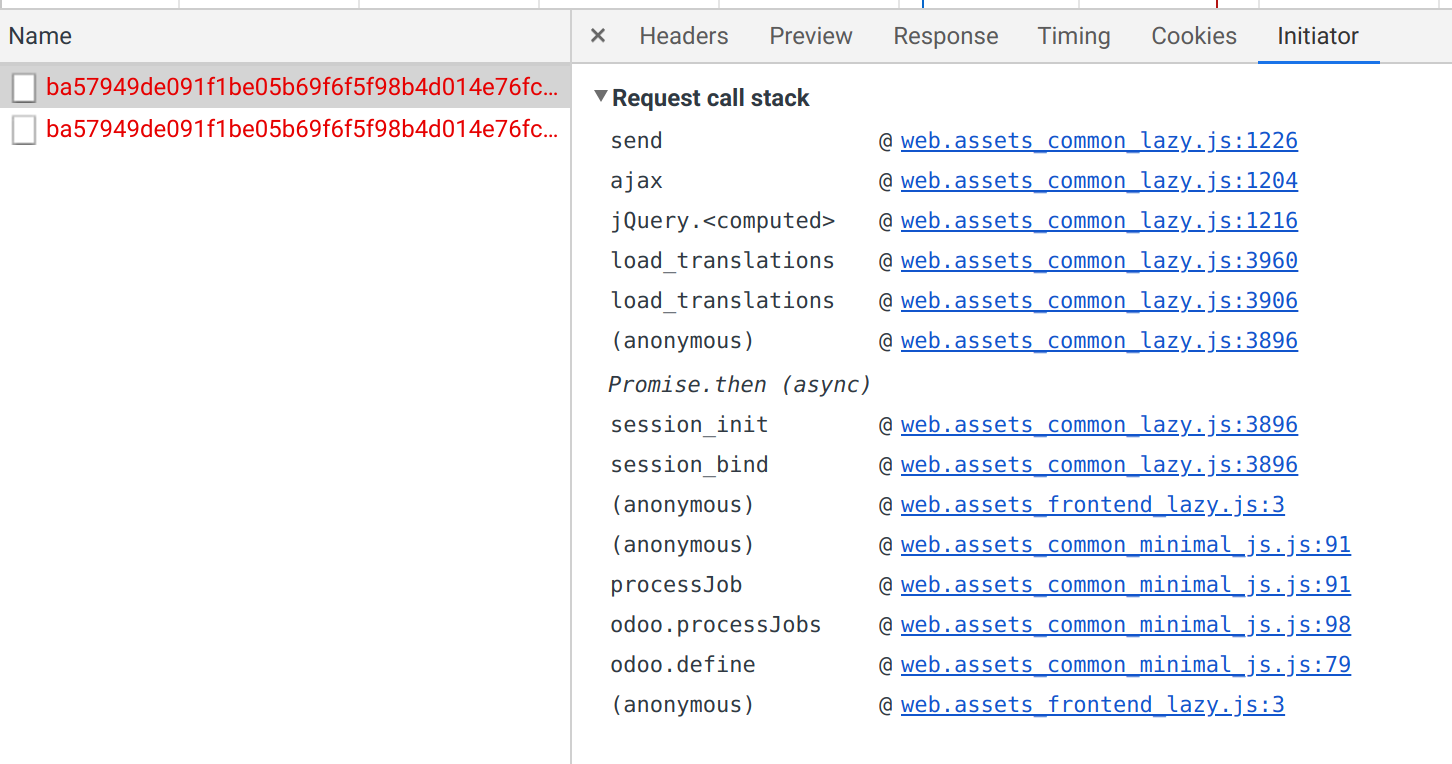Switch to the Headers tab
Image resolution: width=1452 pixels, height=764 pixels.
[x=683, y=35]
